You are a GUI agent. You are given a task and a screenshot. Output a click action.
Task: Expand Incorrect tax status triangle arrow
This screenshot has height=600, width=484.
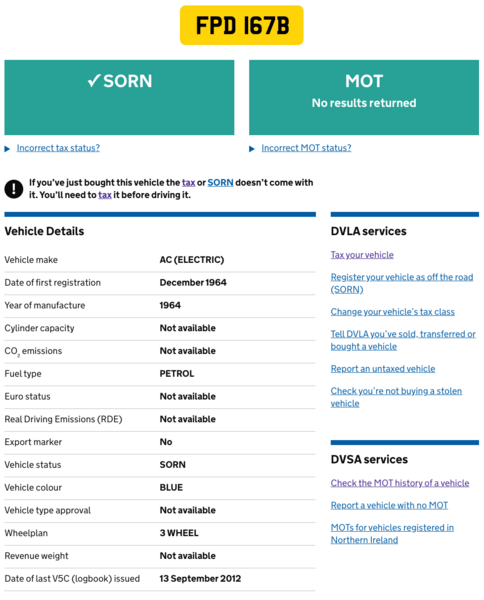pos(7,149)
